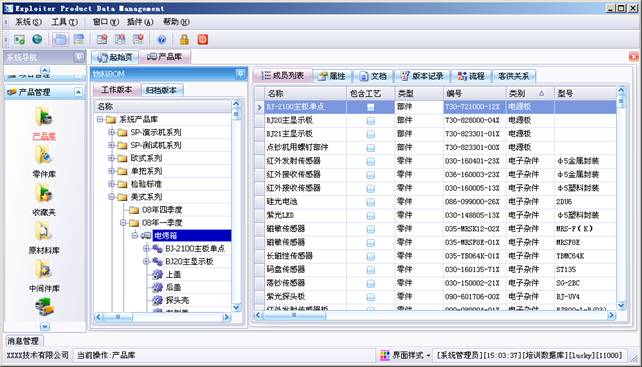Click the first toolbar icon with green dot

pos(19,39)
